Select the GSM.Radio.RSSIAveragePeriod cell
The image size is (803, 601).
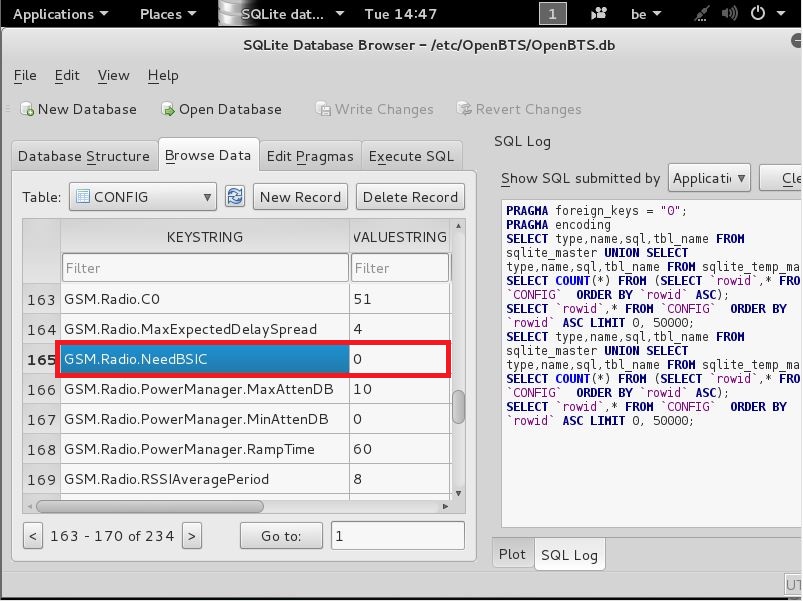click(205, 479)
